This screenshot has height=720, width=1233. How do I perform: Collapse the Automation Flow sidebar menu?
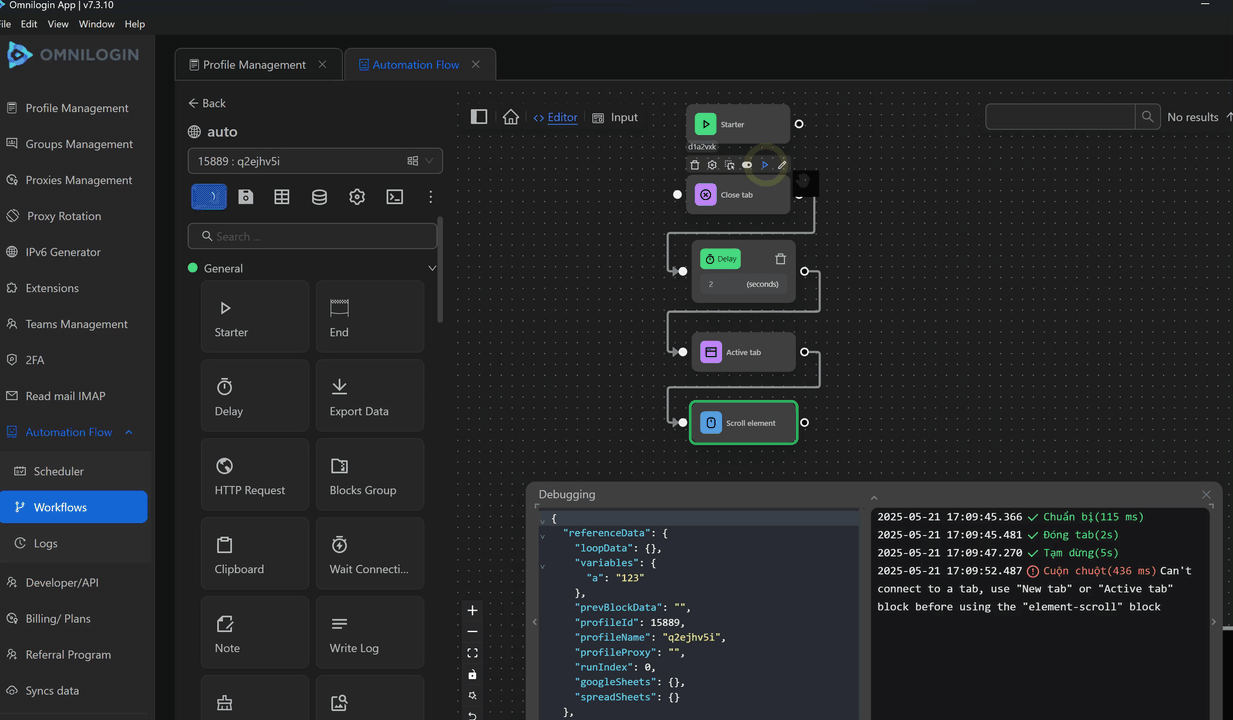click(129, 432)
